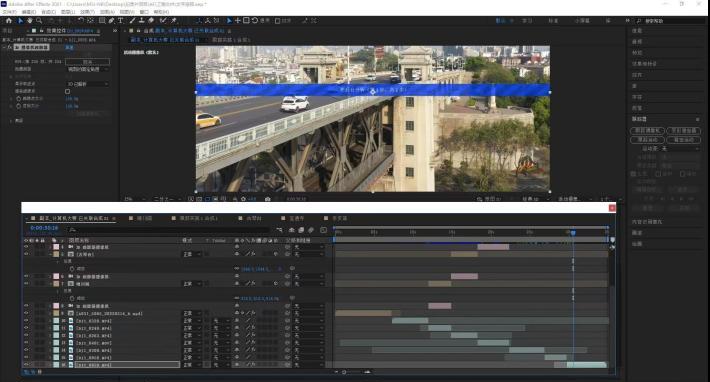Select the Zoom magnifier tool
The width and height of the screenshot is (710, 382).
click(39, 20)
